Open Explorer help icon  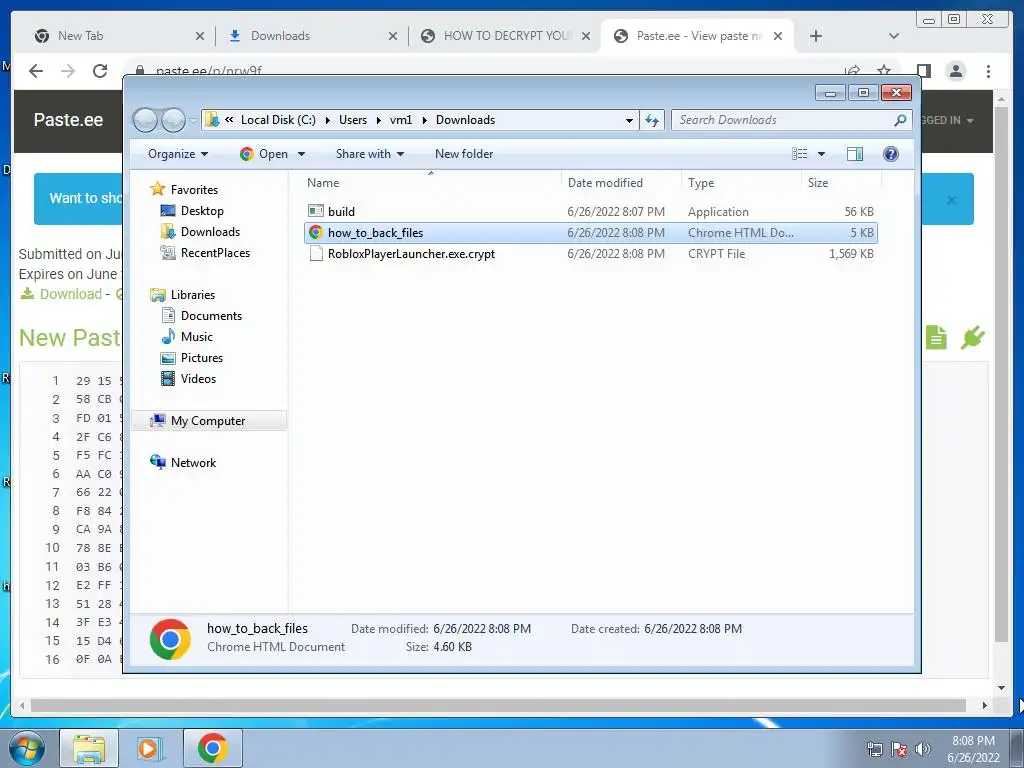pos(890,154)
